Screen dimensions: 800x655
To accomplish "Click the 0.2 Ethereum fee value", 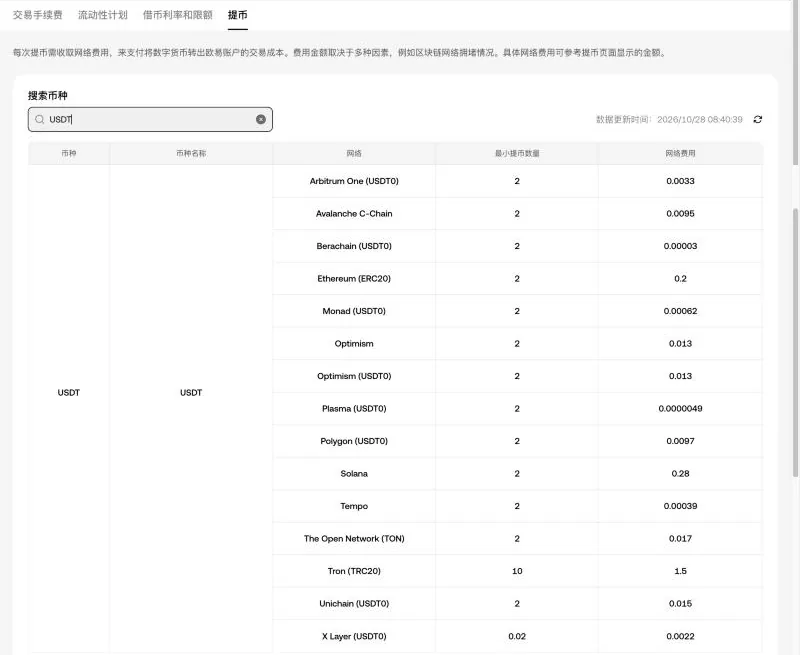I will pos(680,279).
